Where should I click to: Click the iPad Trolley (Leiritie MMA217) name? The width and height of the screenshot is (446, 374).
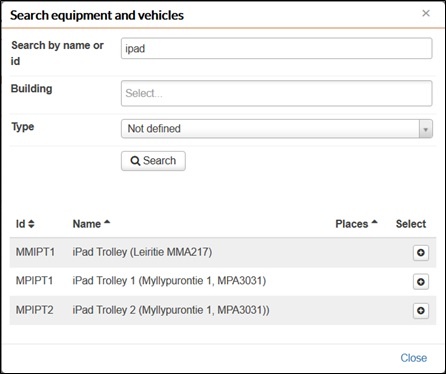tap(142, 252)
